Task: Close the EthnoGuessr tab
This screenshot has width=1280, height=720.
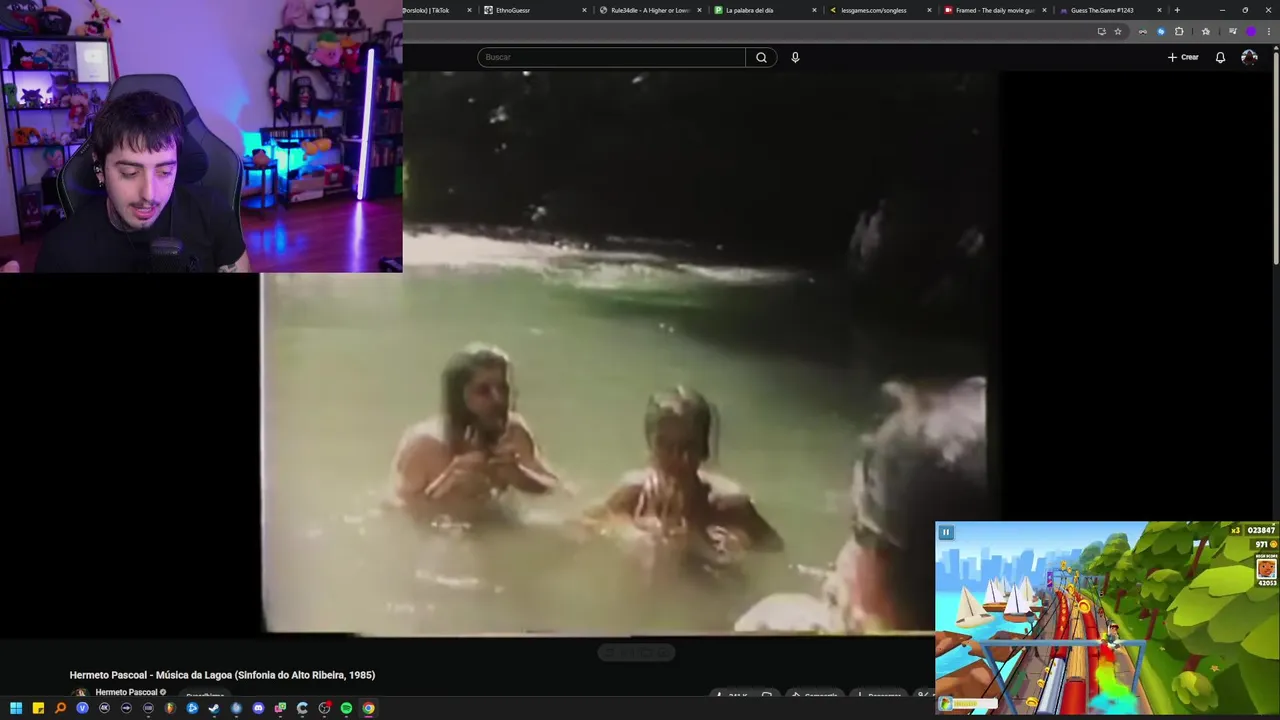Action: [x=584, y=10]
